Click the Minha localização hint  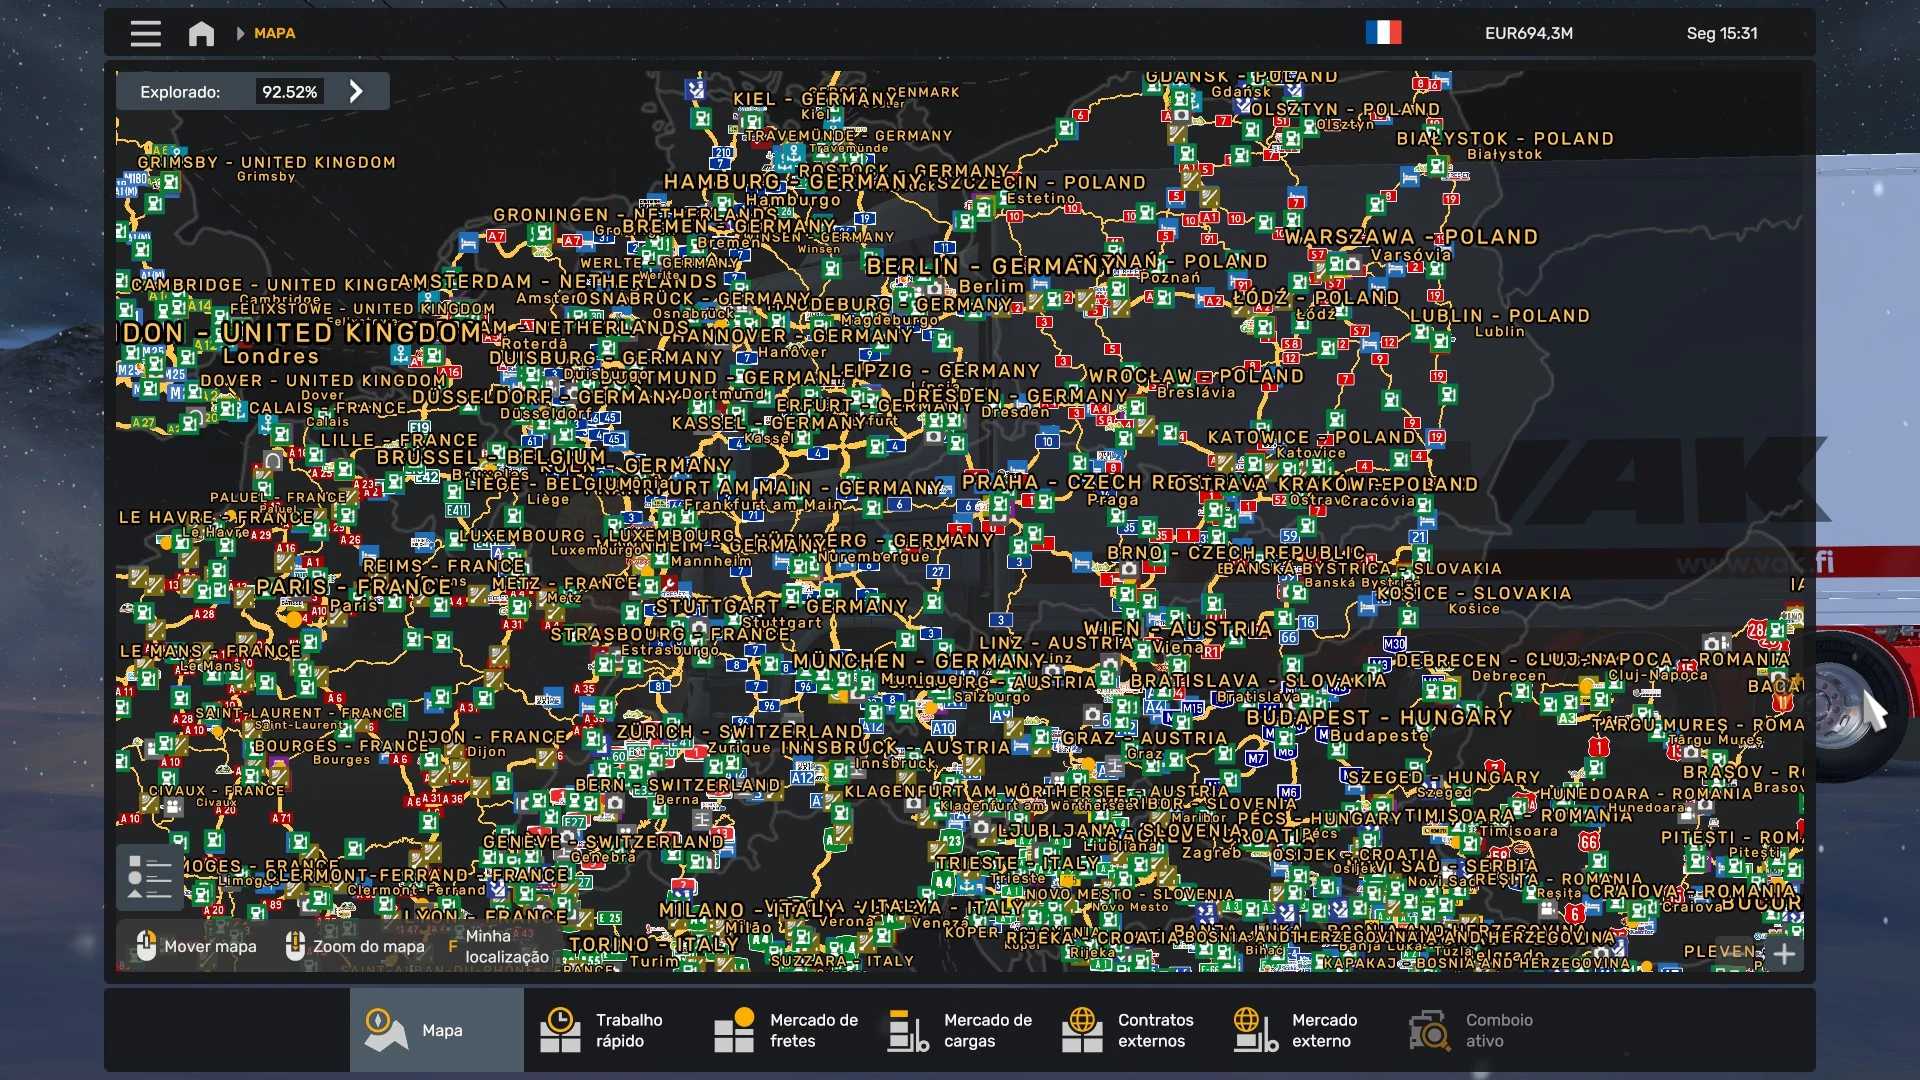click(497, 946)
